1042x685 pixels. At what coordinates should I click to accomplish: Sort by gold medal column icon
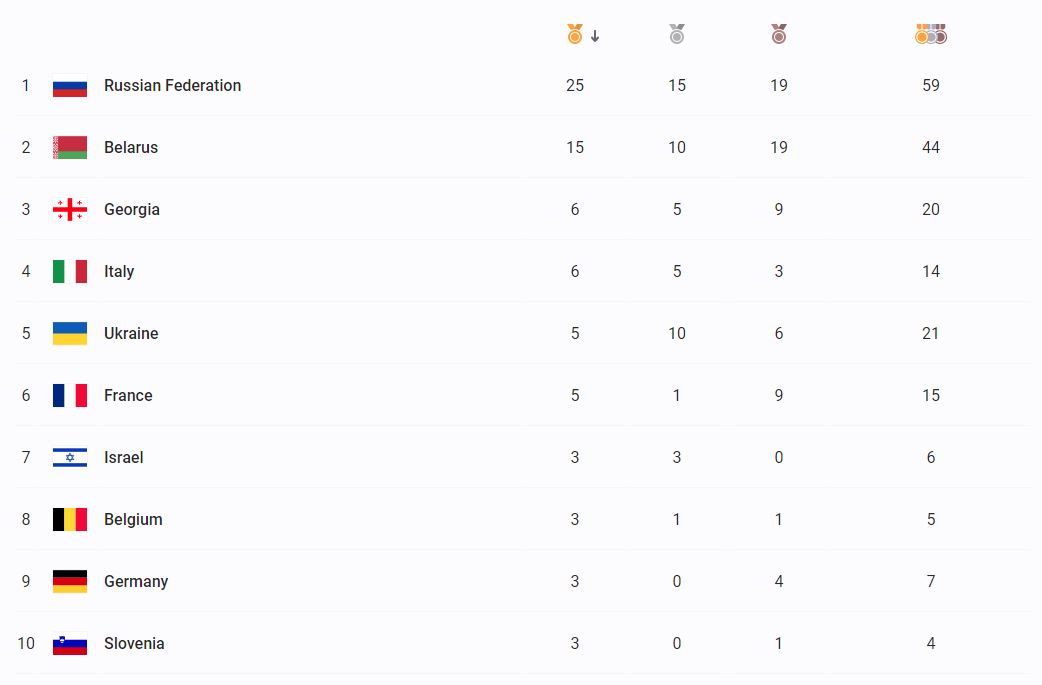tap(574, 35)
